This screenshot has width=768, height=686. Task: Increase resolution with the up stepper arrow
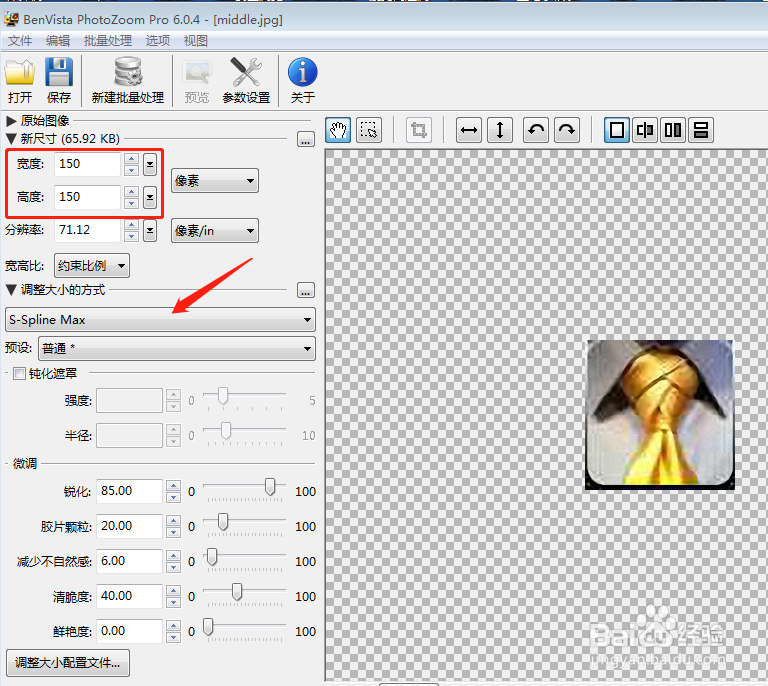pos(131,225)
